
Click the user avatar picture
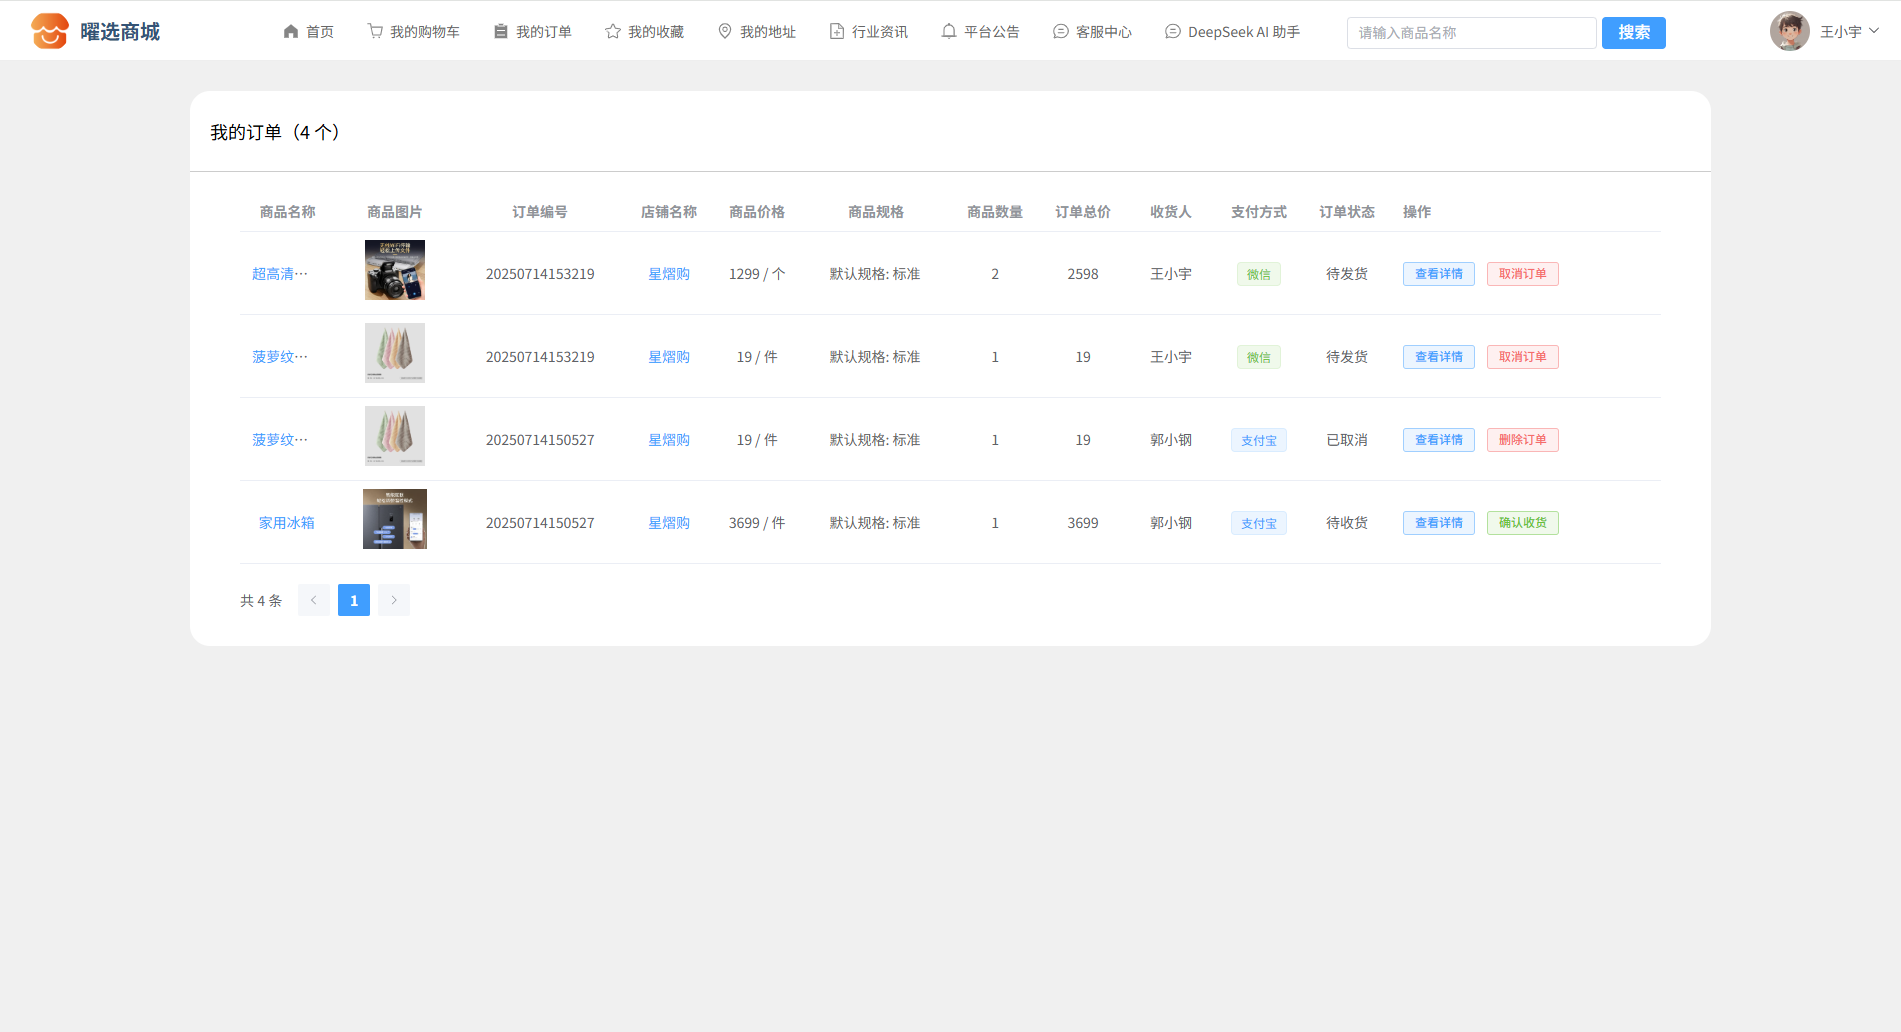click(1789, 32)
